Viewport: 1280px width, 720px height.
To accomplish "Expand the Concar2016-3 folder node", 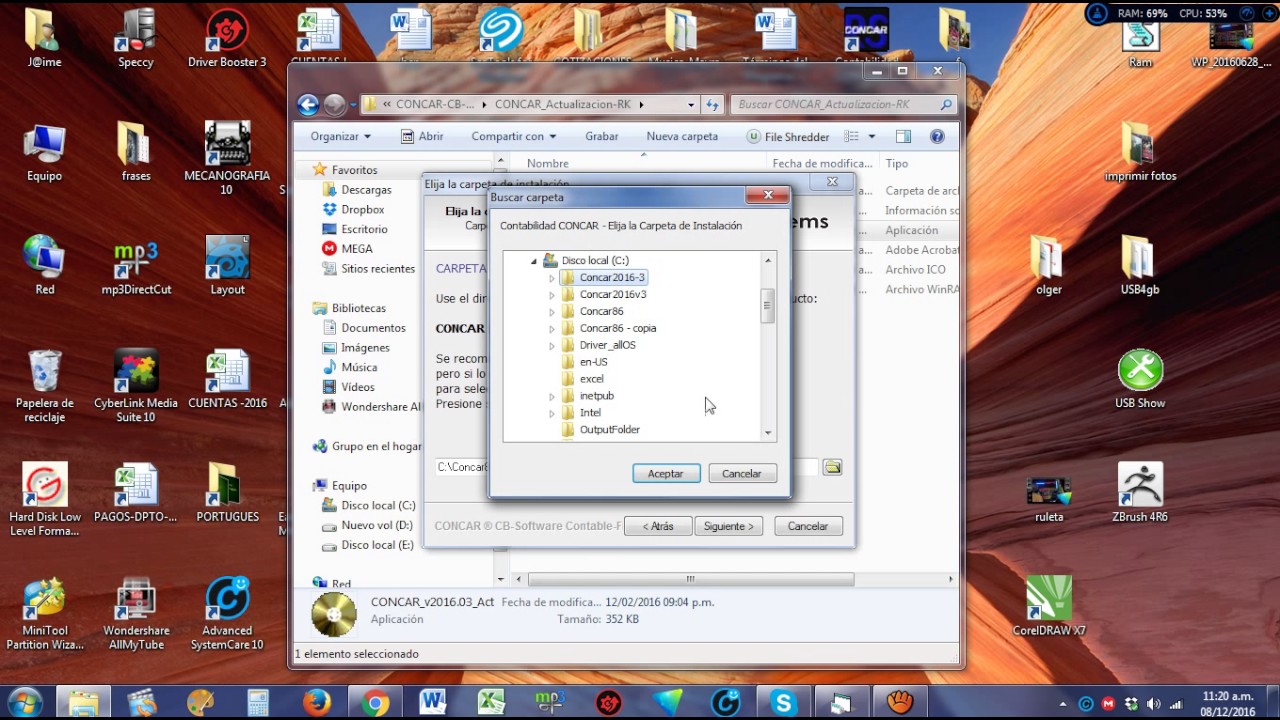I will [x=552, y=278].
